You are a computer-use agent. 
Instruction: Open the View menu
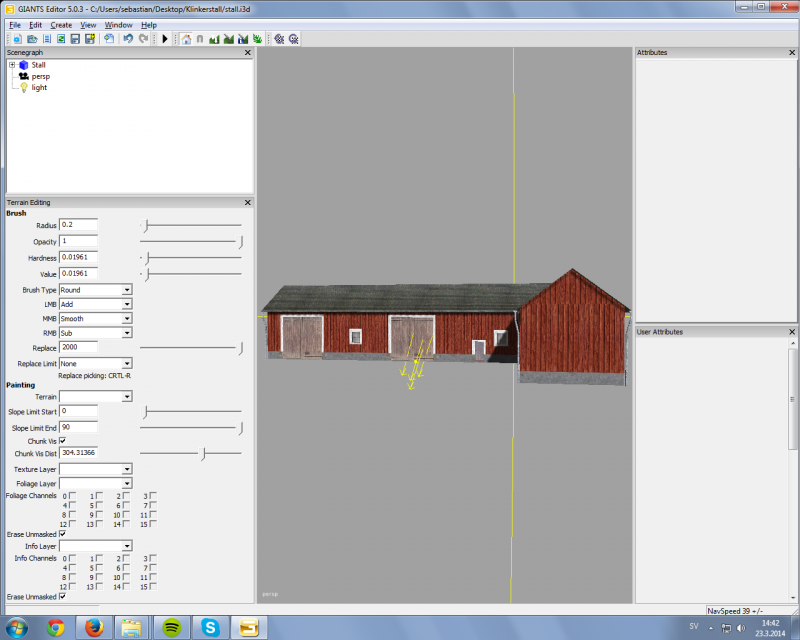pos(88,25)
